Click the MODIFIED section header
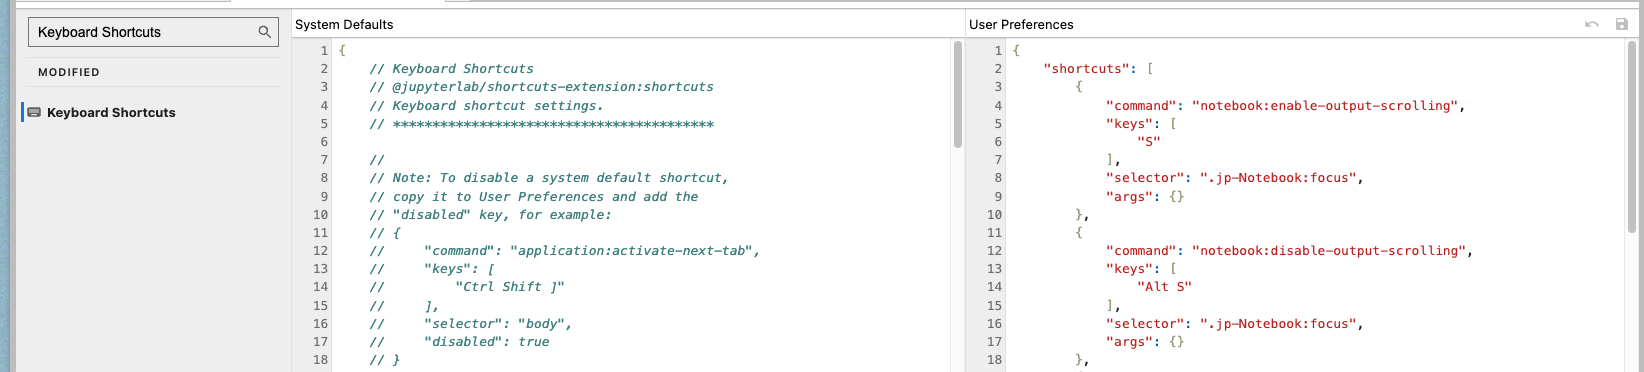1644x372 pixels. coord(69,72)
